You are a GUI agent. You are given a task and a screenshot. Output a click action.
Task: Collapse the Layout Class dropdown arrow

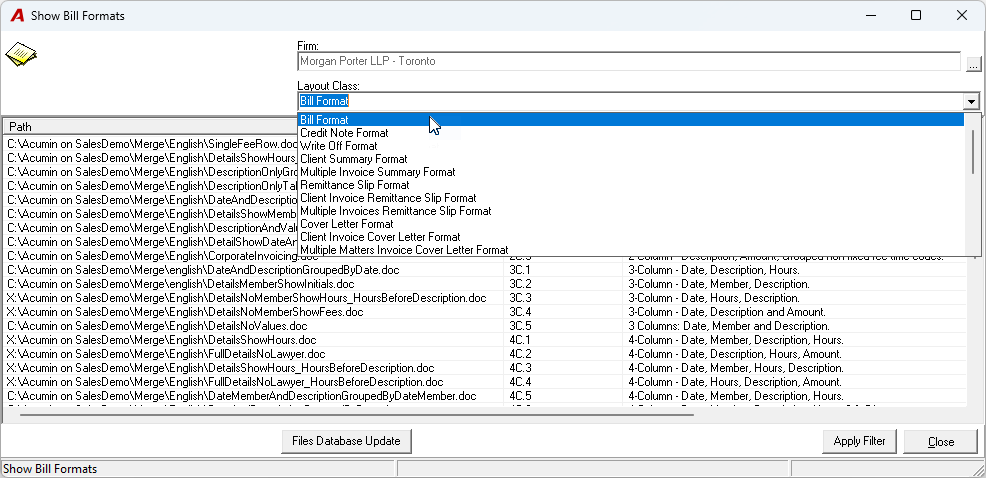[x=972, y=101]
